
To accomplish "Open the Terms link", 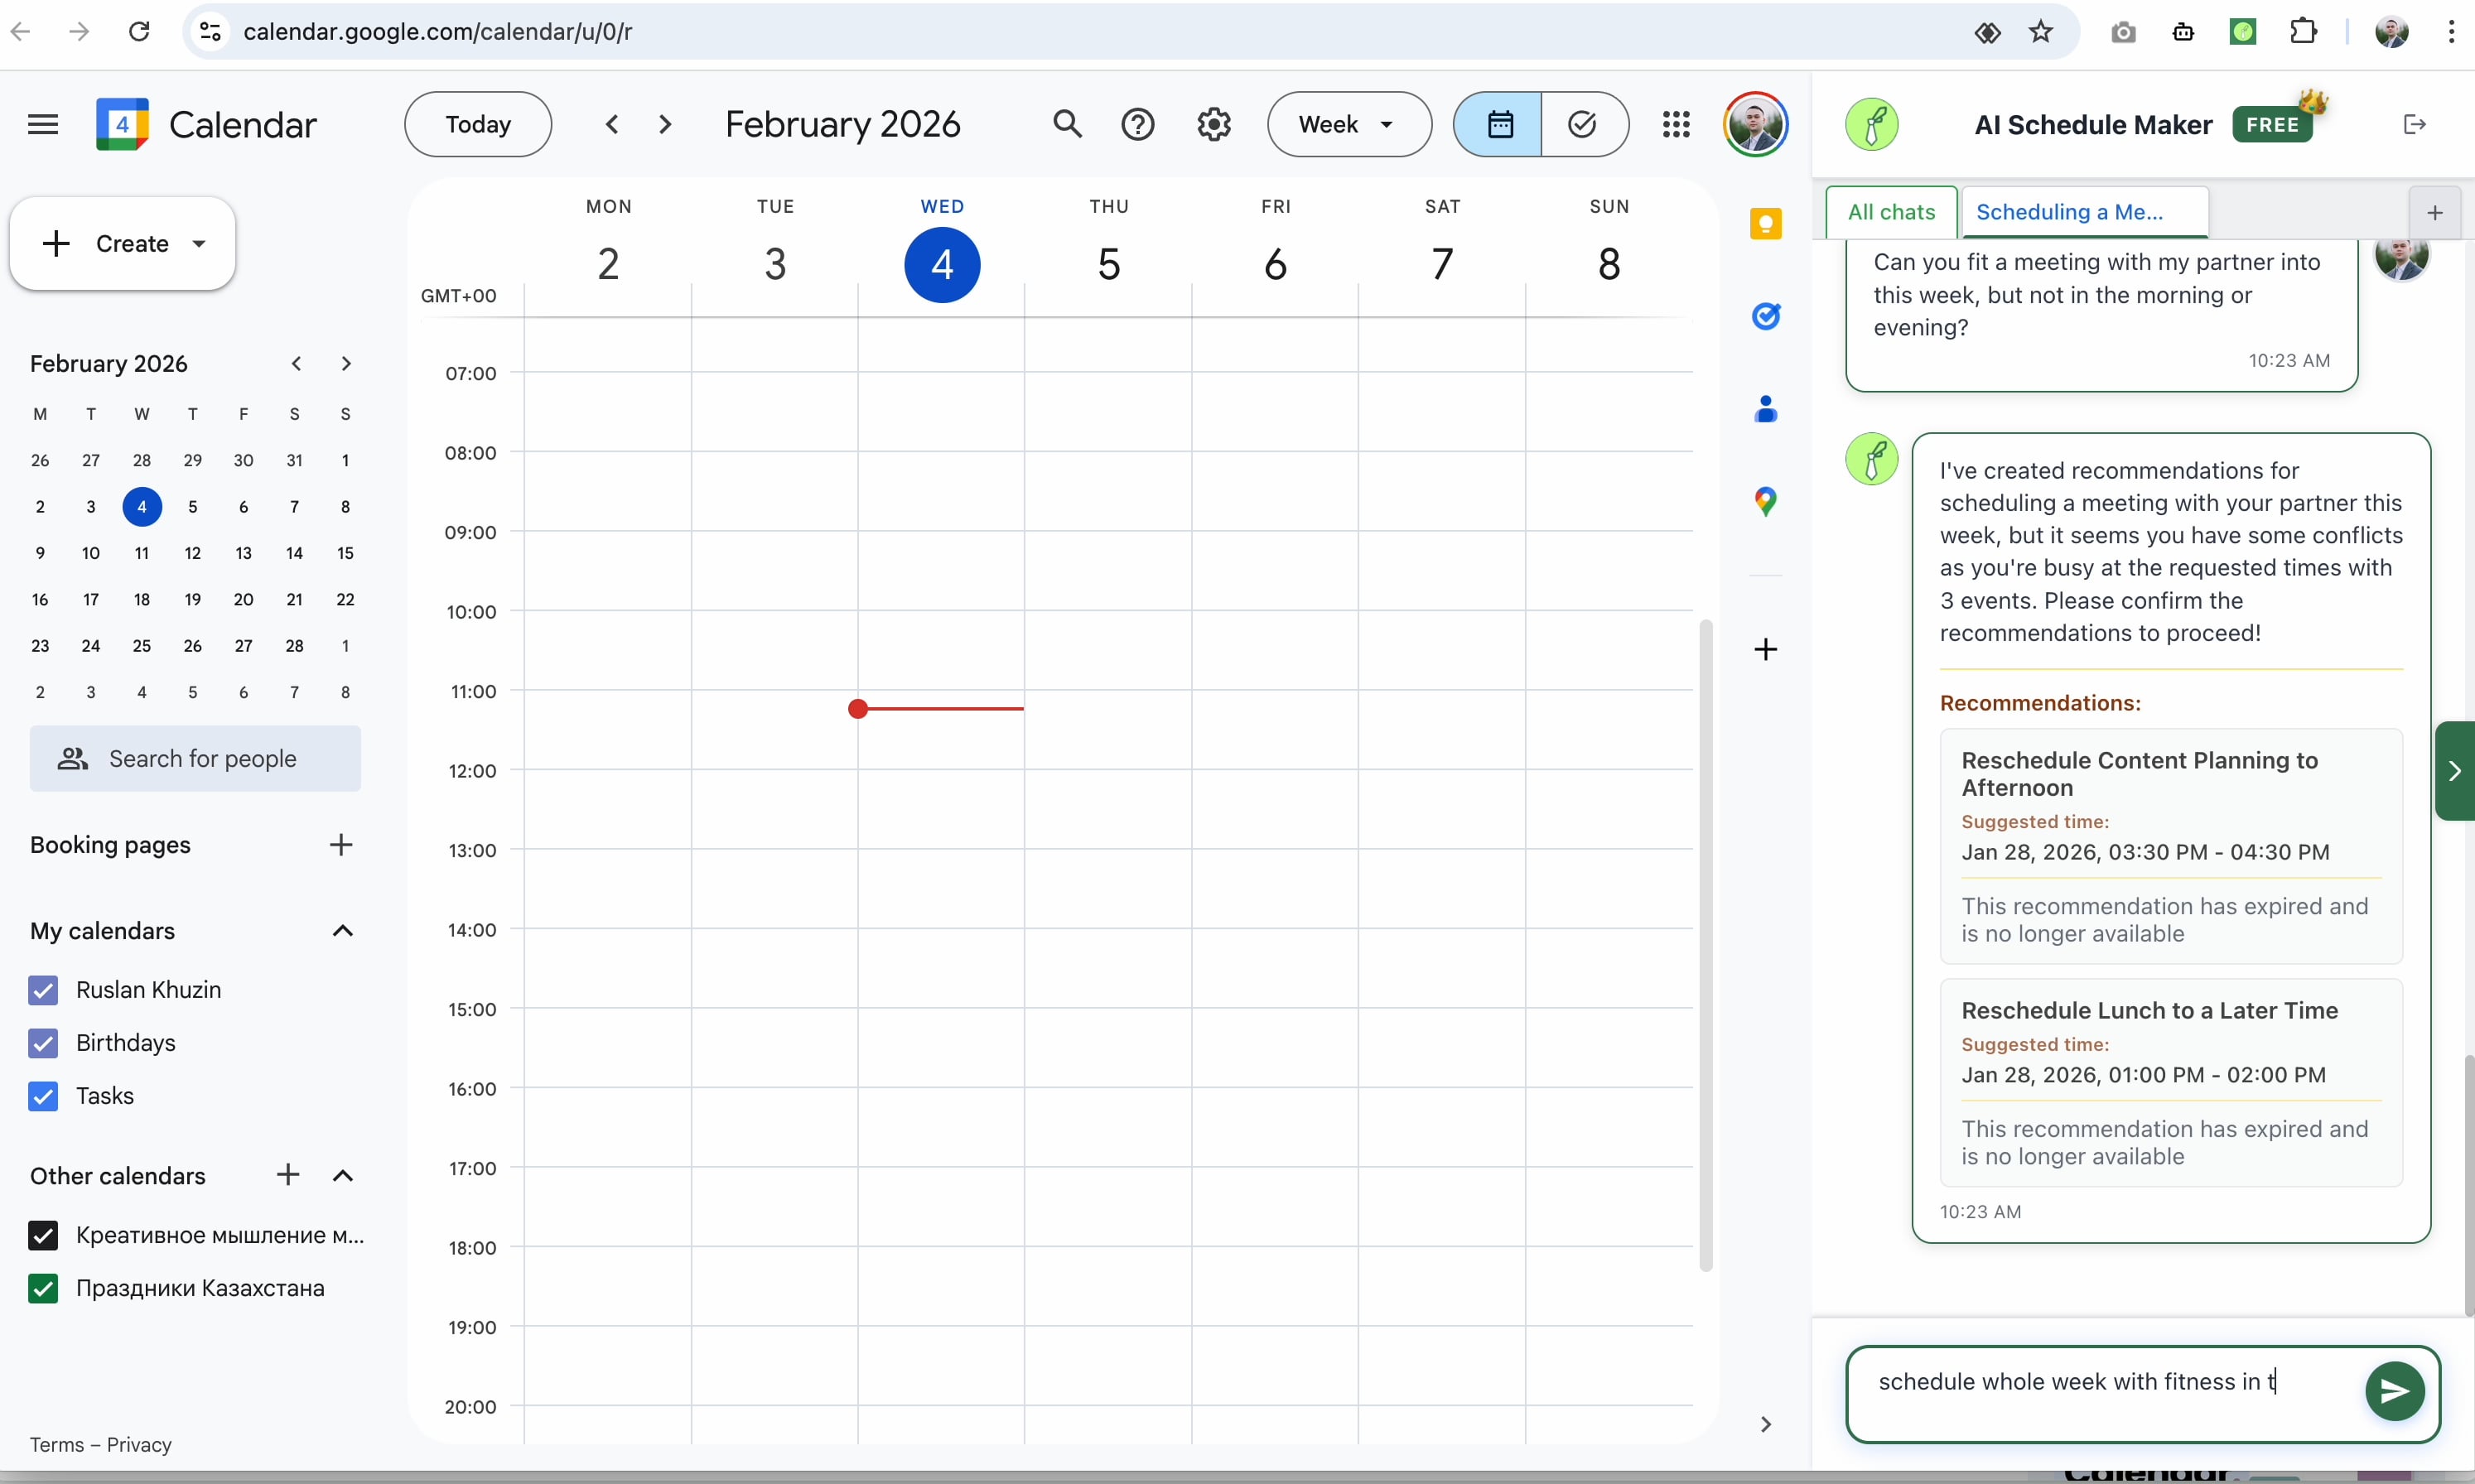I will [57, 1444].
